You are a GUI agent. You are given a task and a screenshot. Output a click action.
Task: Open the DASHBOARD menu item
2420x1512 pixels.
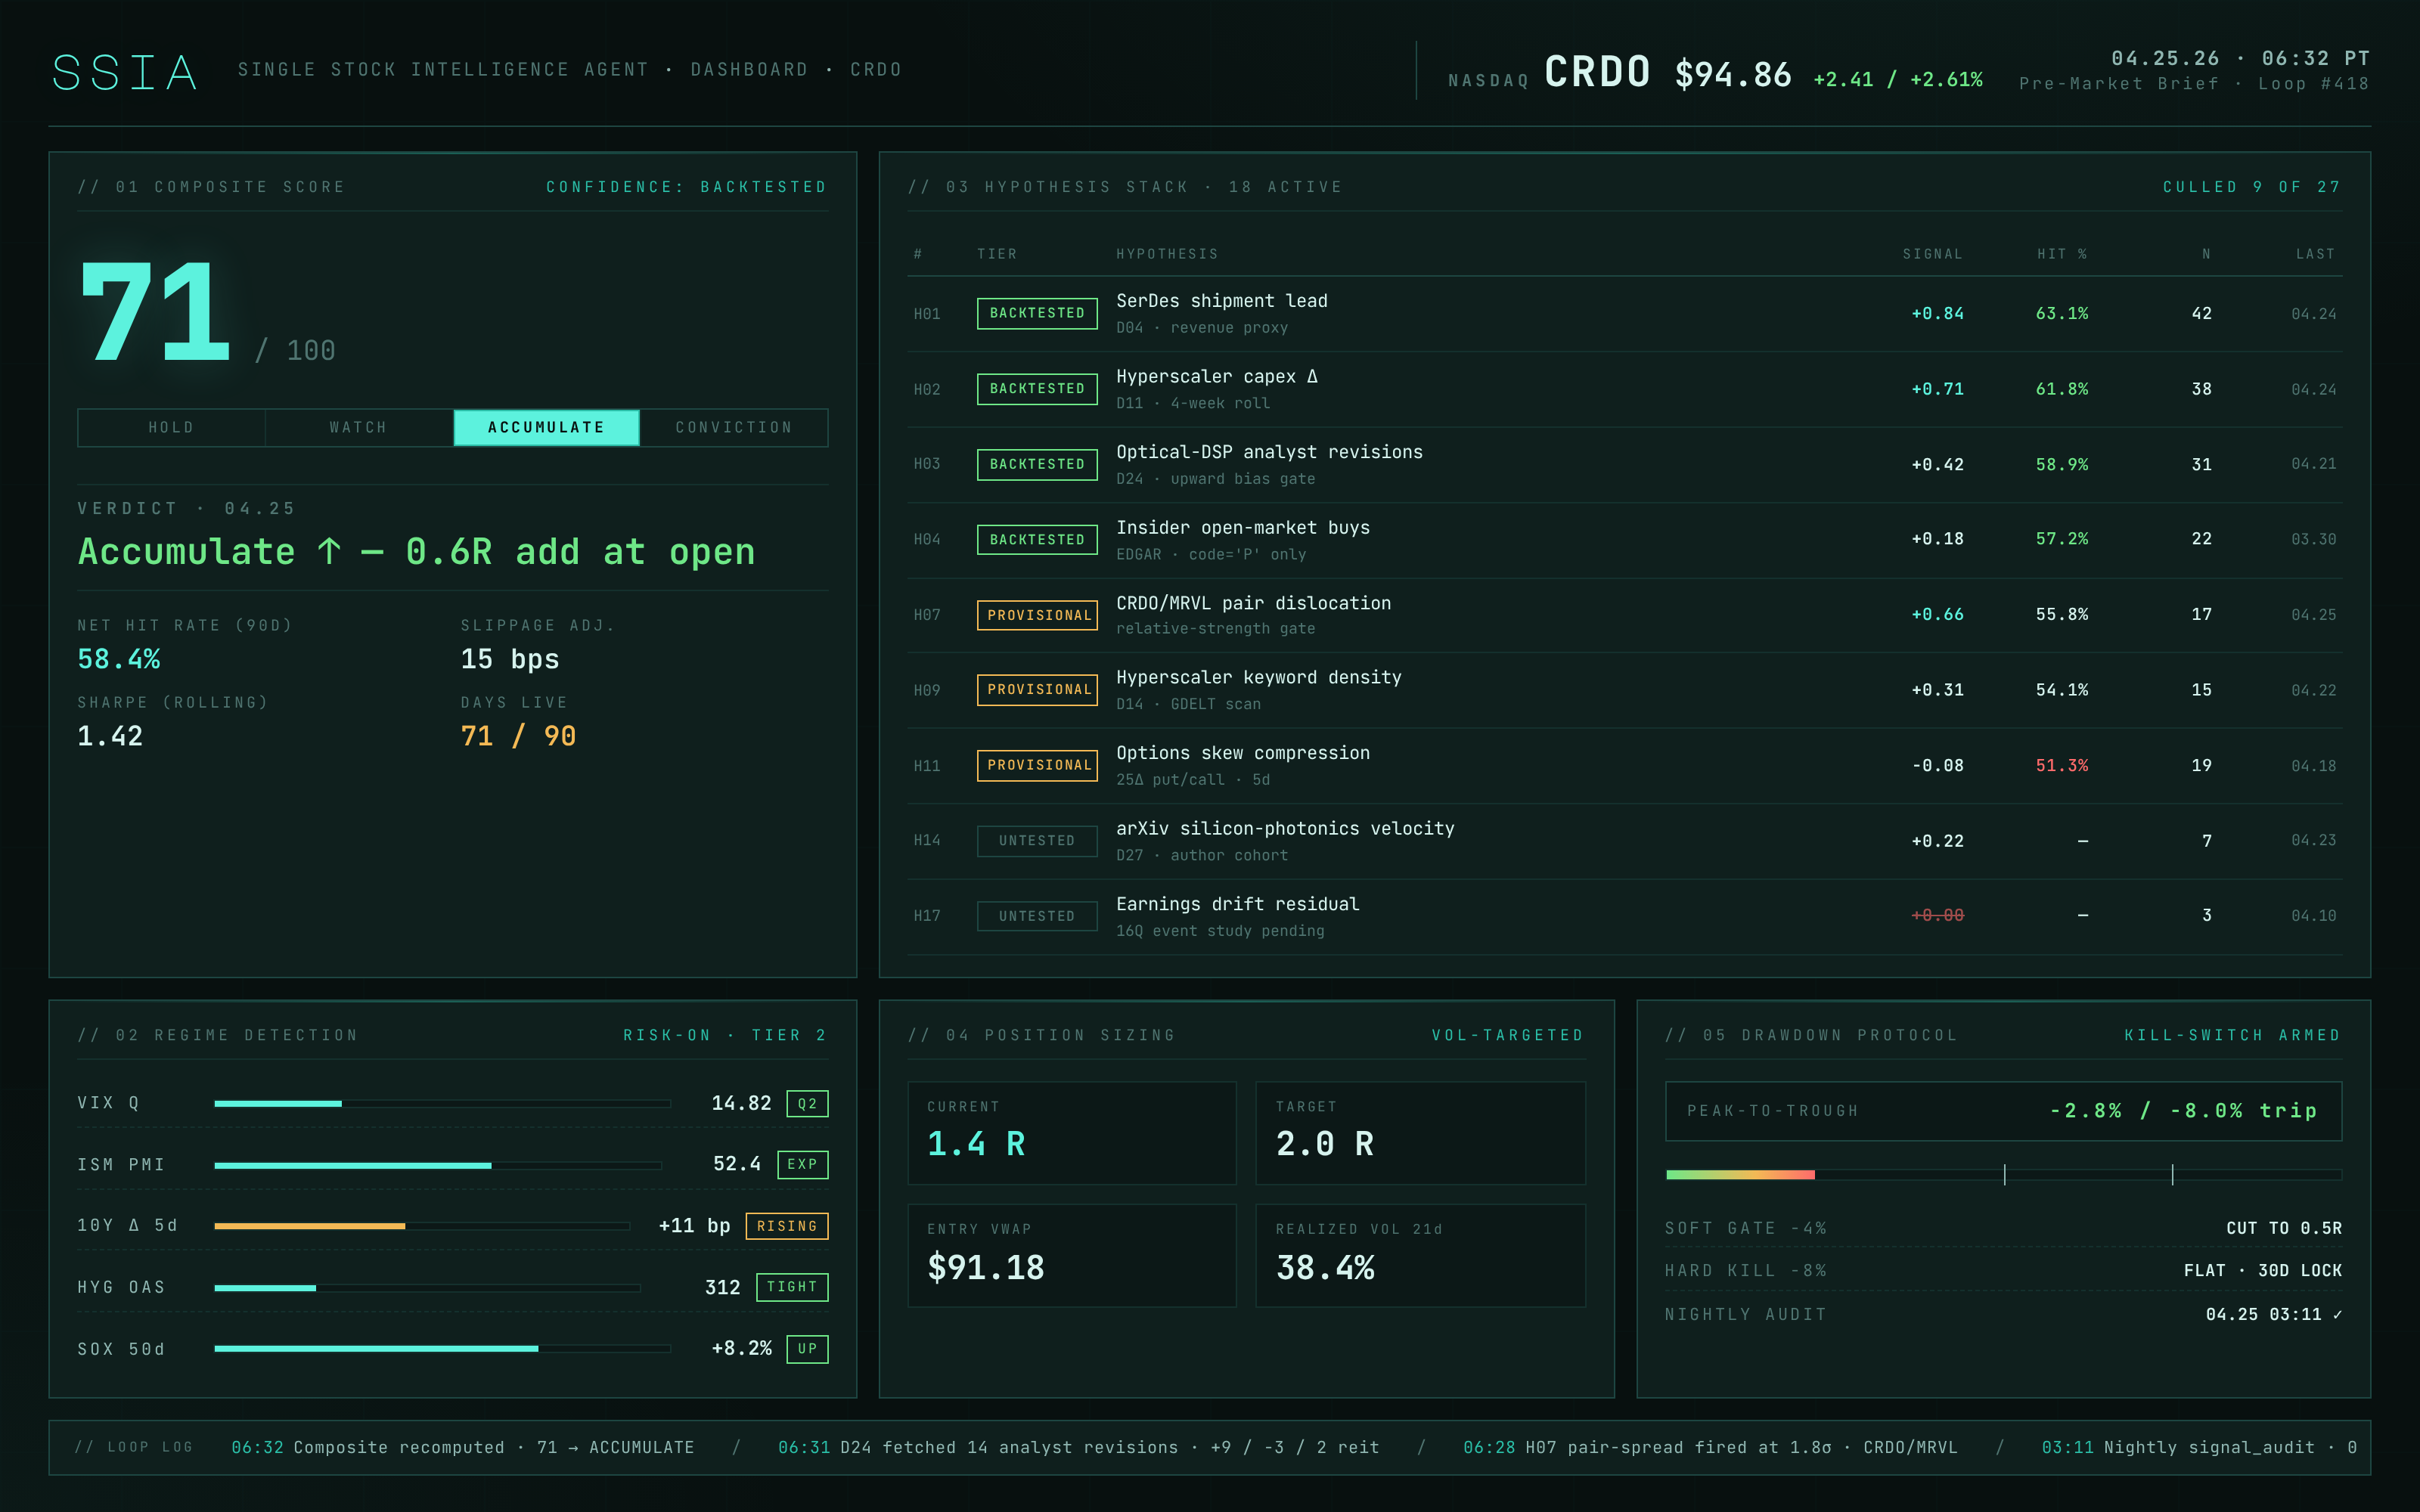click(749, 69)
